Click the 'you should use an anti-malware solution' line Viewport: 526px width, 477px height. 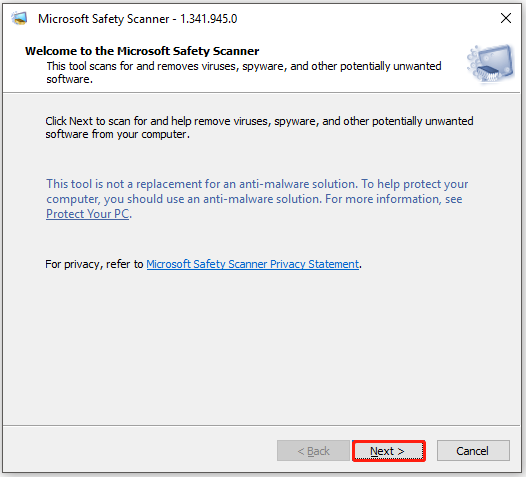coord(254,199)
